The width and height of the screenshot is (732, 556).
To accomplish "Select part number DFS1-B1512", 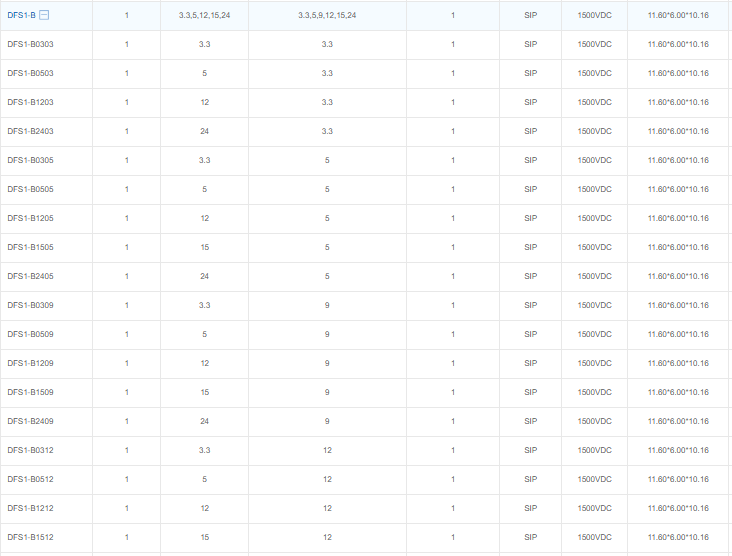I will [30, 537].
